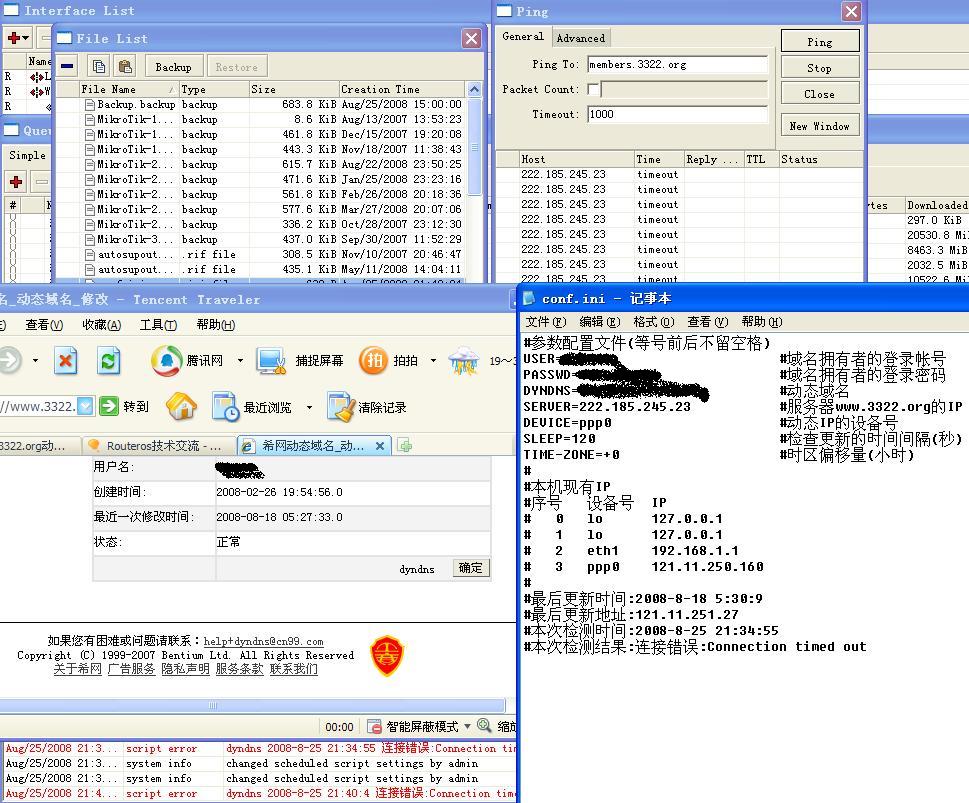Expand the 腾讯网 dropdown arrow
This screenshot has width=969, height=803.
point(240,360)
